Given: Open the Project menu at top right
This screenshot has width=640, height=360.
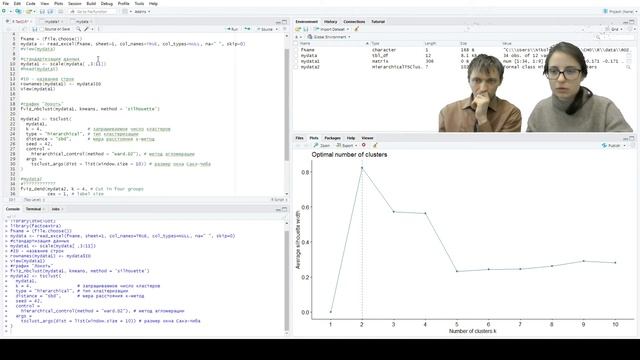Looking at the screenshot, I should click(620, 11).
